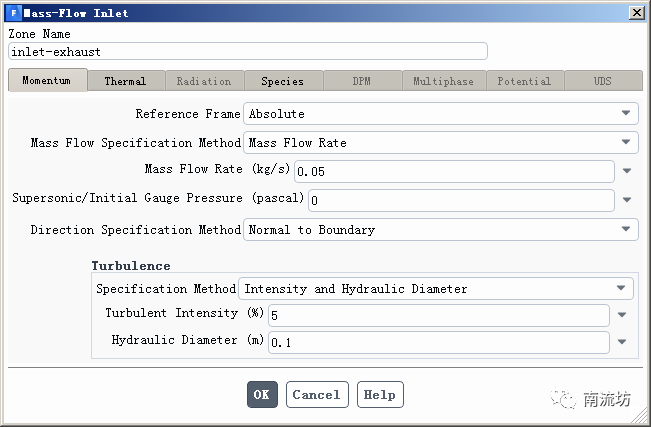Click the Zone Name input field
This screenshot has height=427, width=651.
pos(247,51)
